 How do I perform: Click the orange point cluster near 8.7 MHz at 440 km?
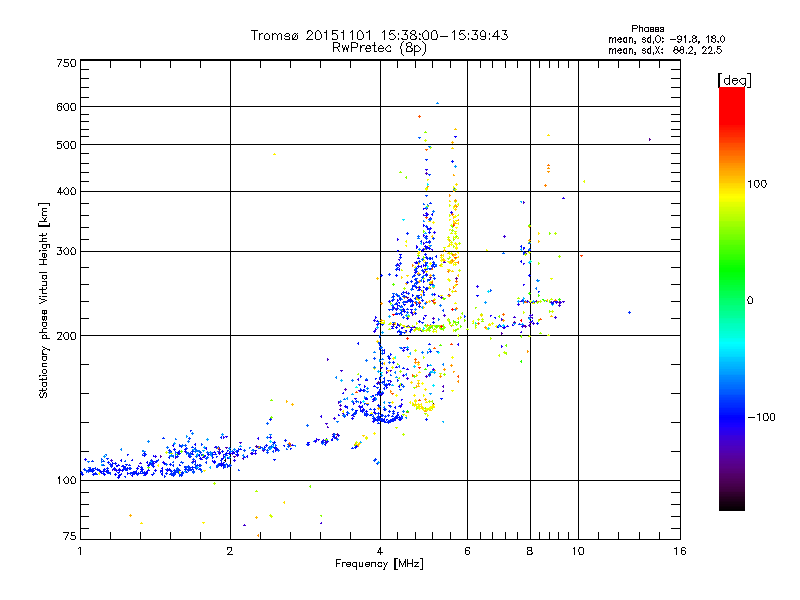(548, 168)
